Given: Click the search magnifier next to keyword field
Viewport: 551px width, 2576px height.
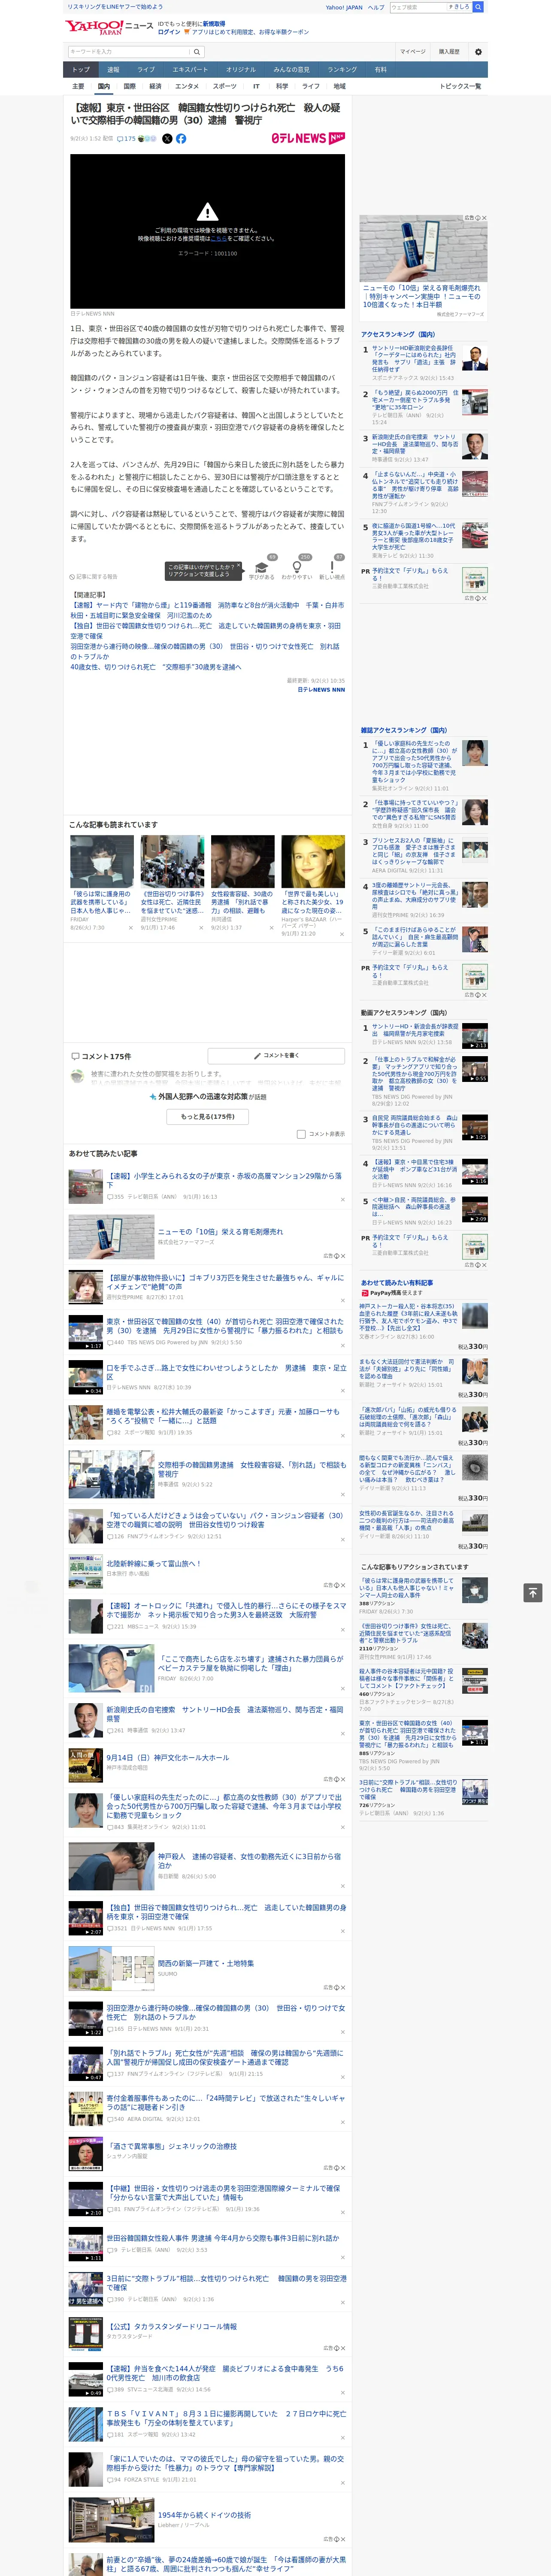Looking at the screenshot, I should 196,52.
